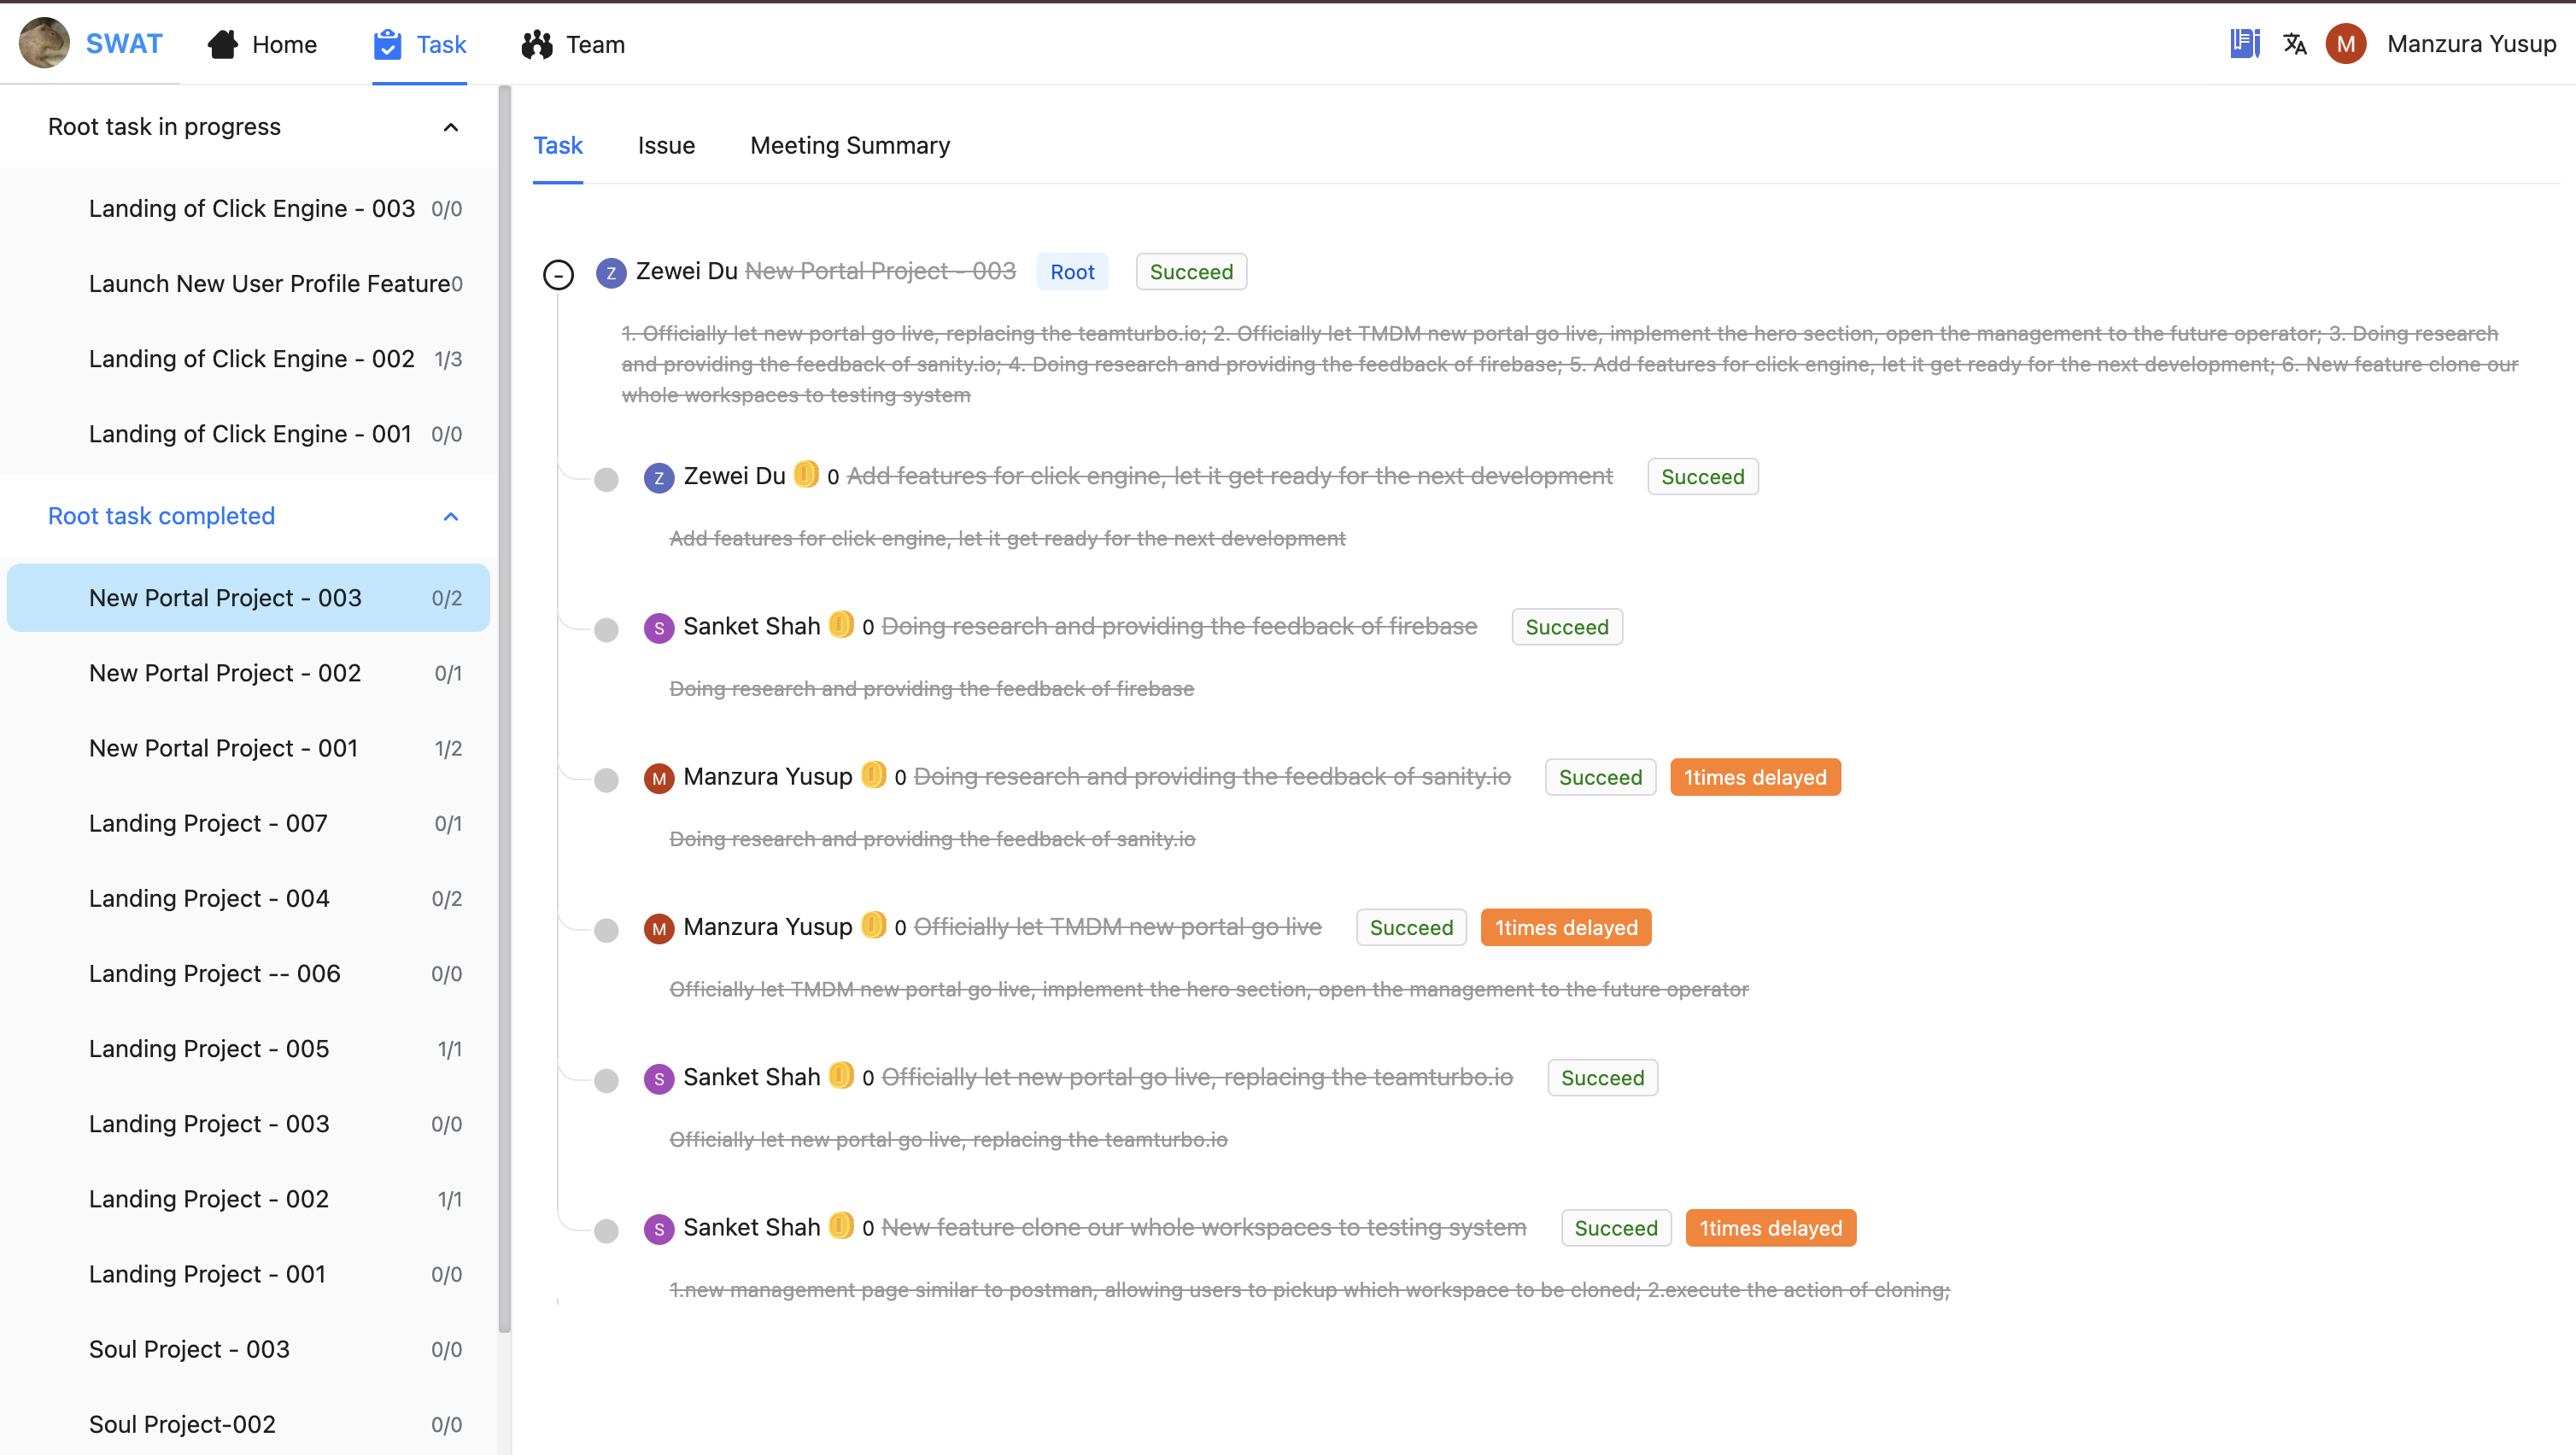
Task: Collapse the New Portal Project - 003 tree
Action: (x=558, y=274)
